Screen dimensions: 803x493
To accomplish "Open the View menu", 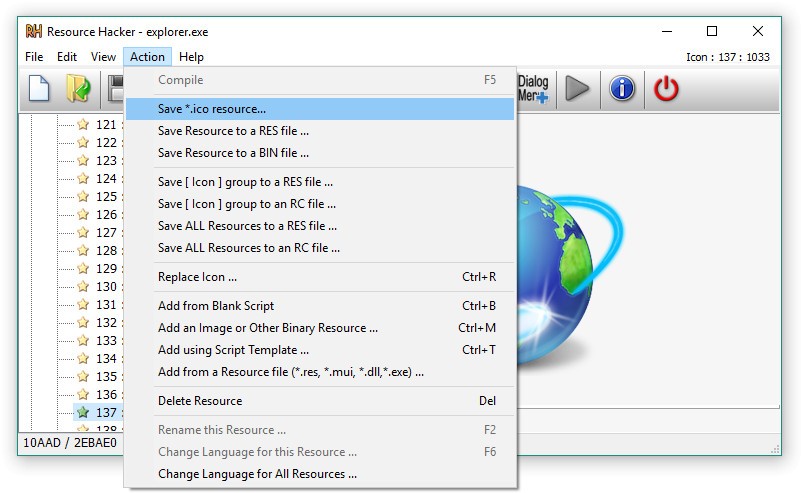I will click(x=103, y=57).
